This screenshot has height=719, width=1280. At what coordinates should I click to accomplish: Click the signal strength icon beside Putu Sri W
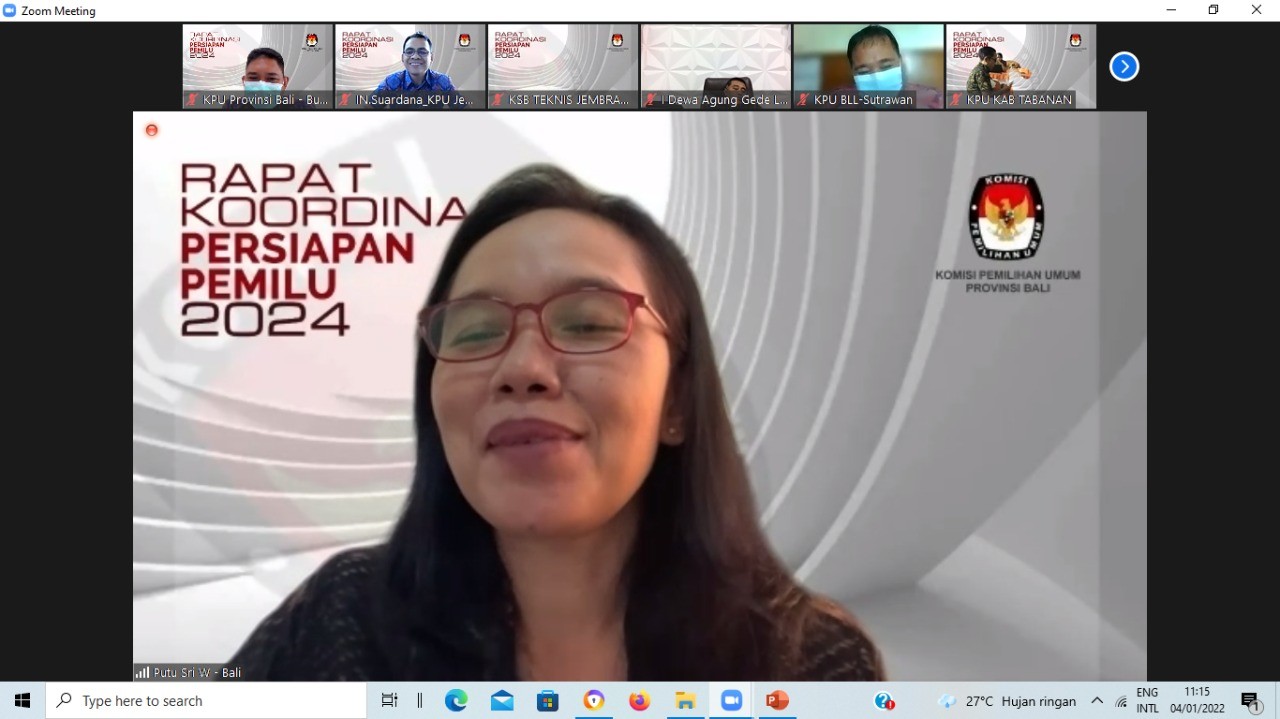coord(142,673)
